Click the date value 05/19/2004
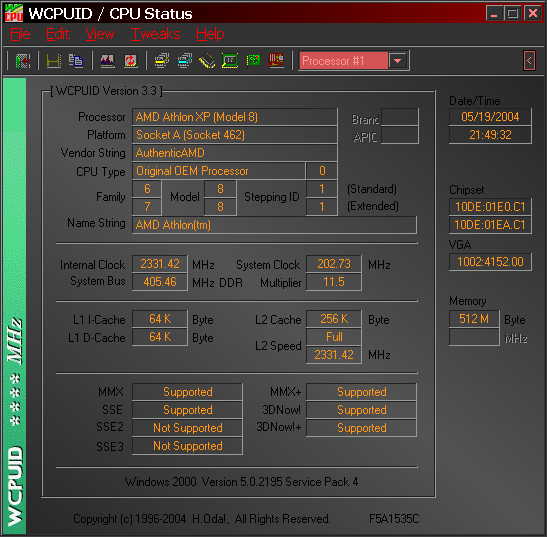The height and width of the screenshot is (537, 547). pyautogui.click(x=490, y=117)
